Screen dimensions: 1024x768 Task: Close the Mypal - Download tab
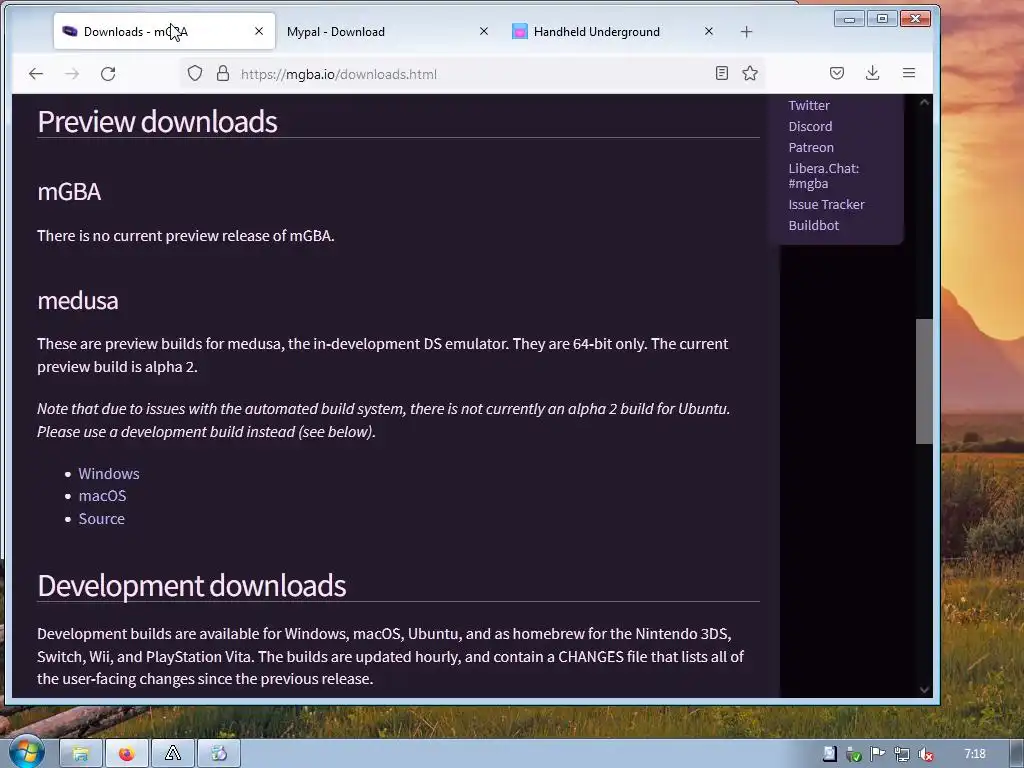tap(484, 31)
